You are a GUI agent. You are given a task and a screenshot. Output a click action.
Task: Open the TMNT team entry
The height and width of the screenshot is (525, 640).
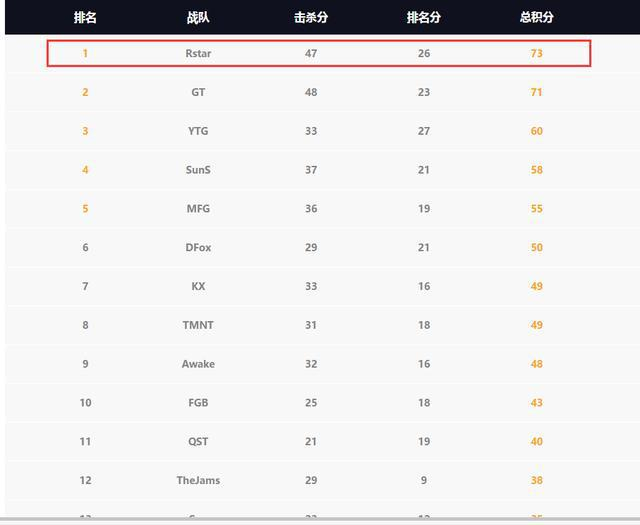point(198,325)
